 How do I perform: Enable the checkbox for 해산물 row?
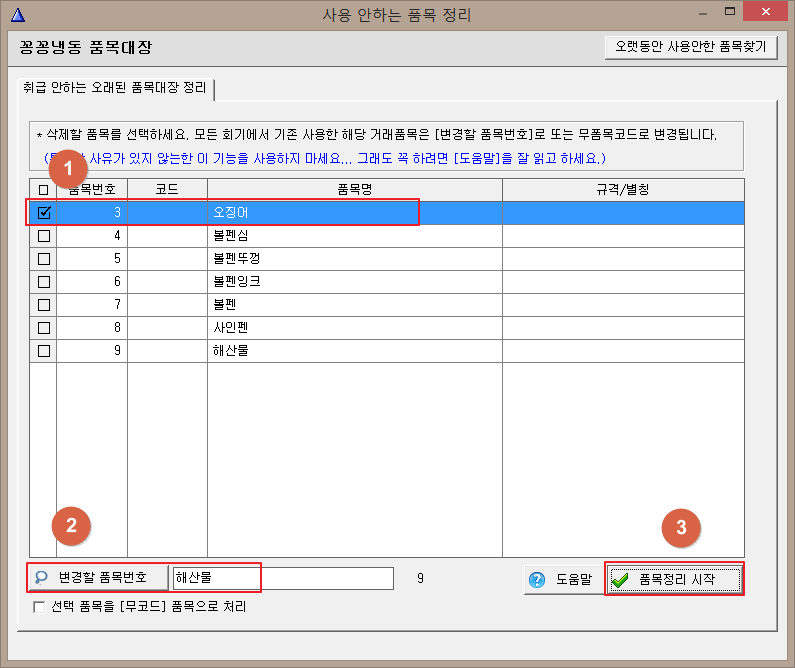tap(44, 351)
